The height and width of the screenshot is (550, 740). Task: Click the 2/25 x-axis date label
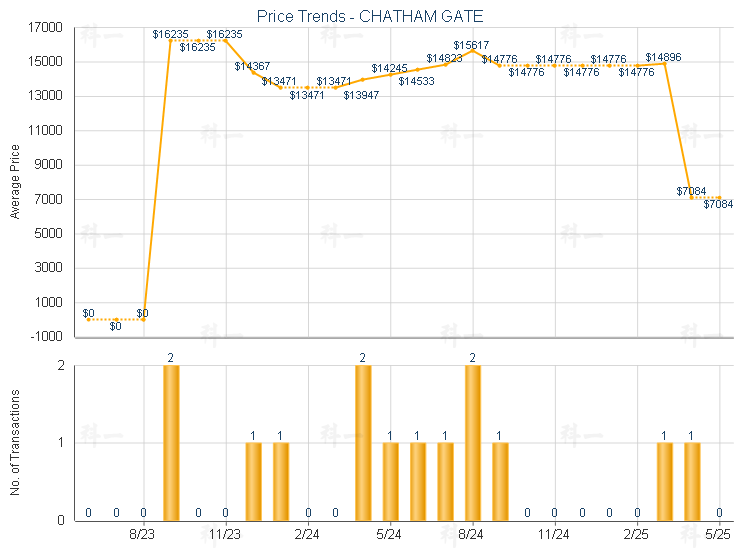point(637,536)
